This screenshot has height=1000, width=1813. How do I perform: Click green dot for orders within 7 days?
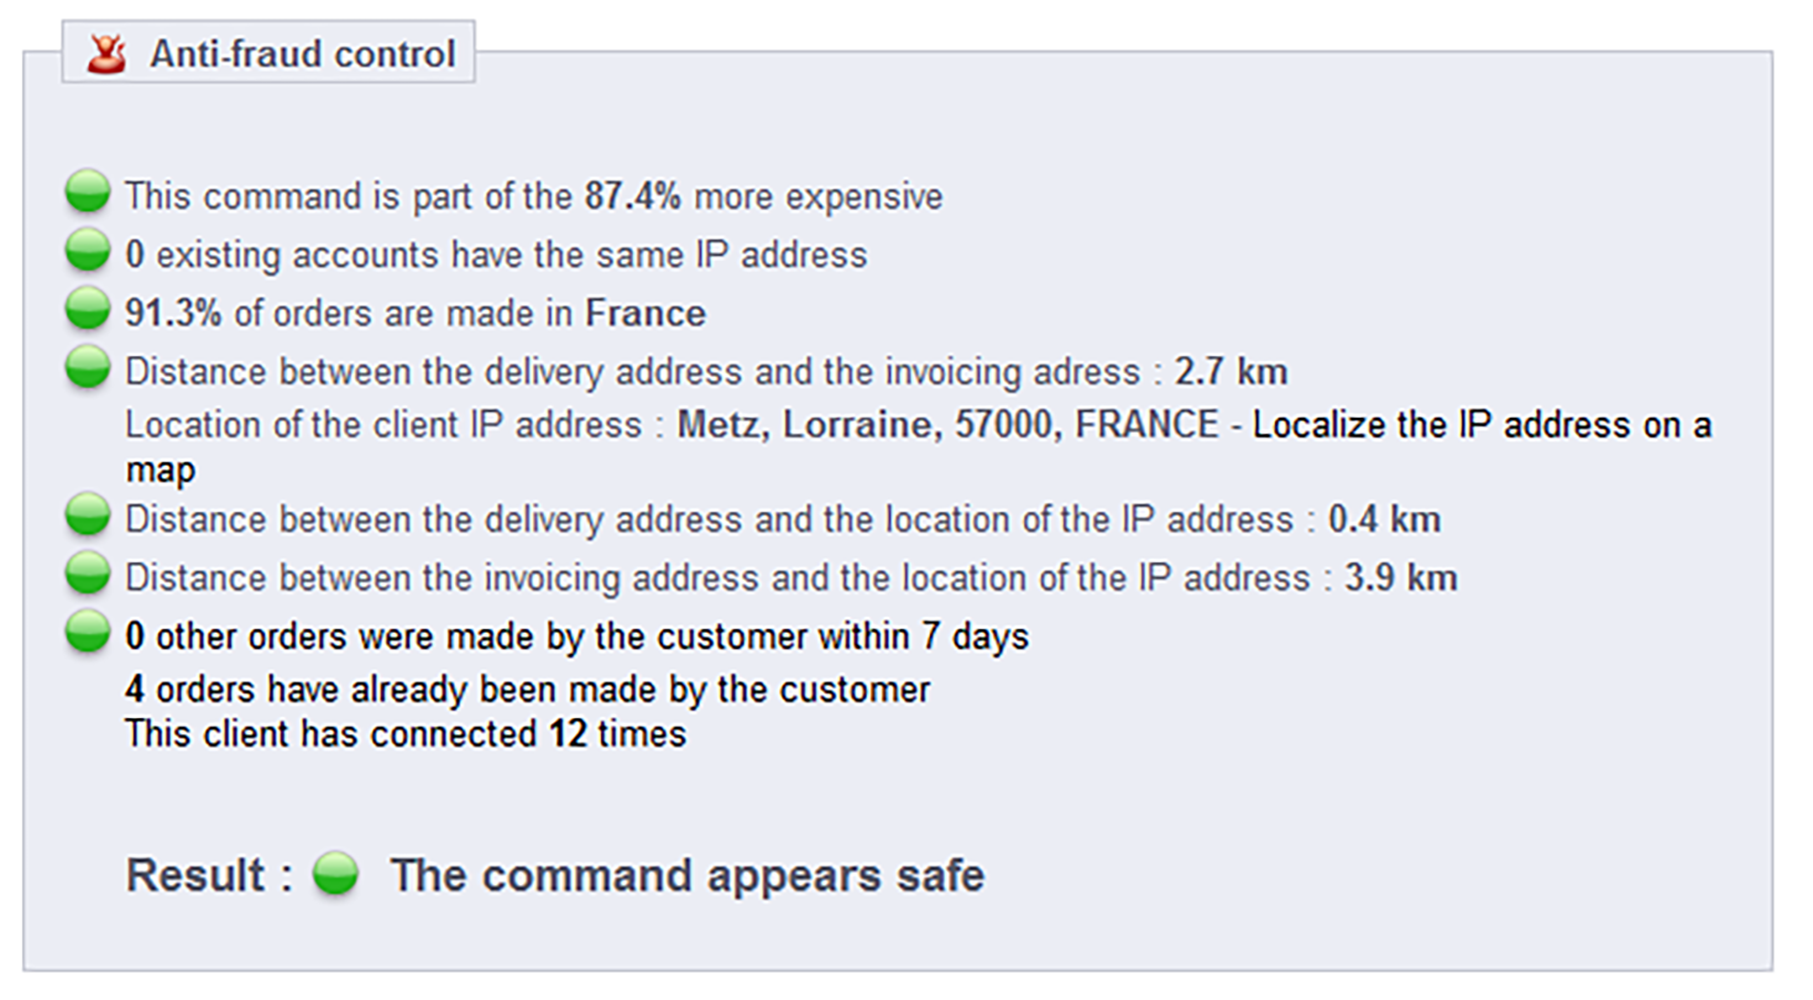tap(88, 632)
